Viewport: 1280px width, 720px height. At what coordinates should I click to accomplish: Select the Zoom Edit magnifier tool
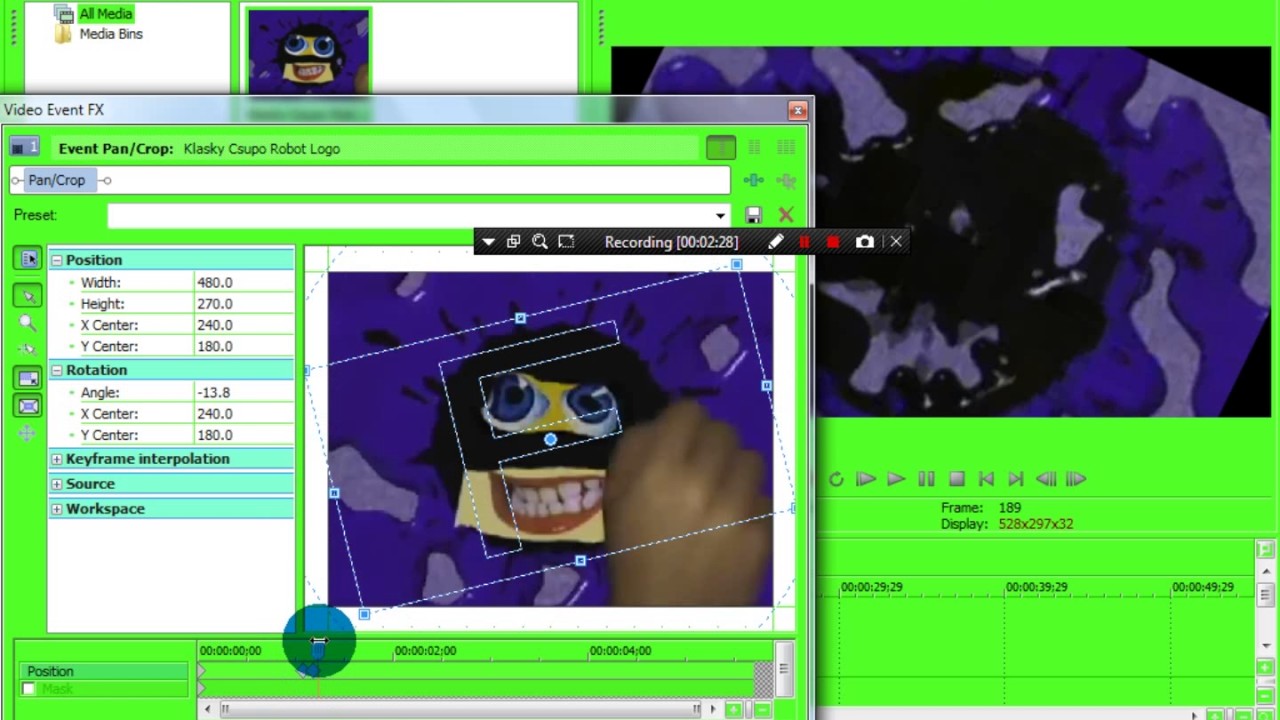pos(28,323)
